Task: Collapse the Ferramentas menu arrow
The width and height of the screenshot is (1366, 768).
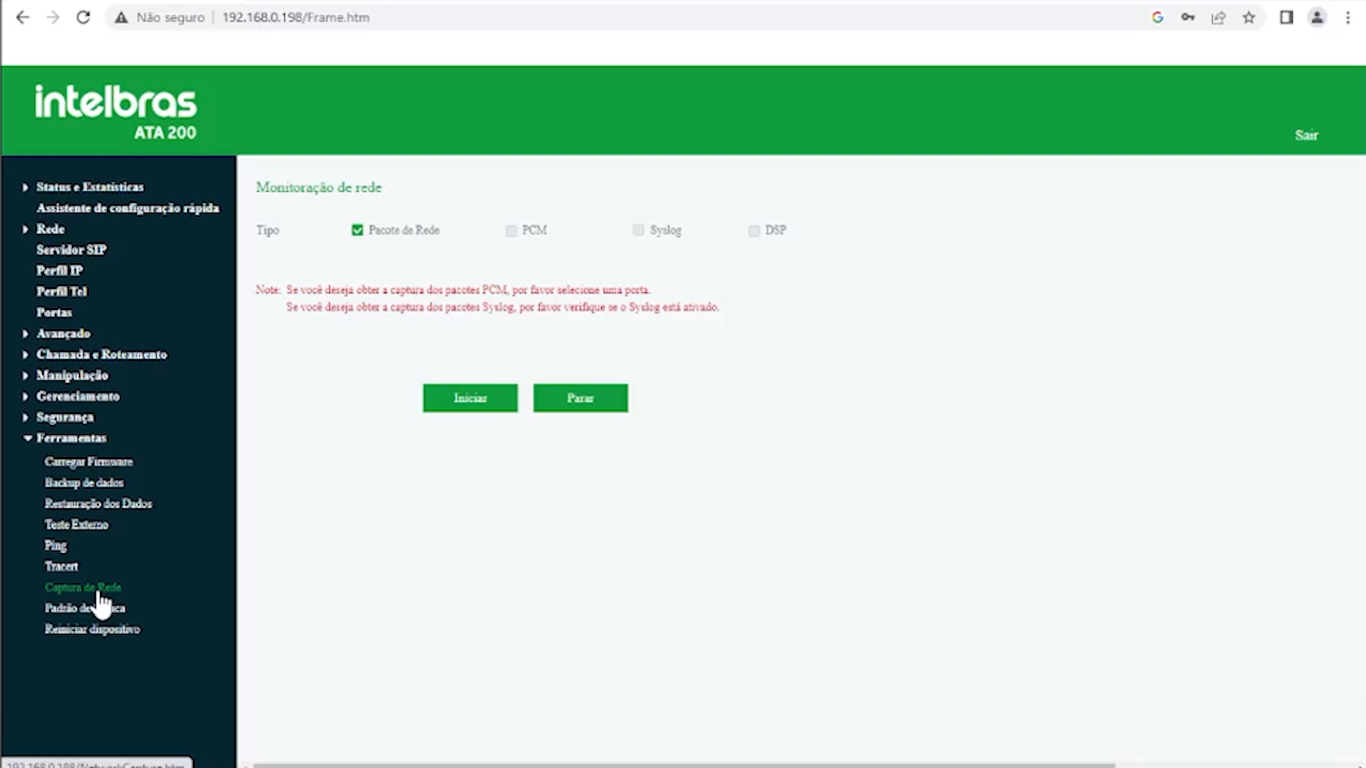Action: click(x=27, y=438)
